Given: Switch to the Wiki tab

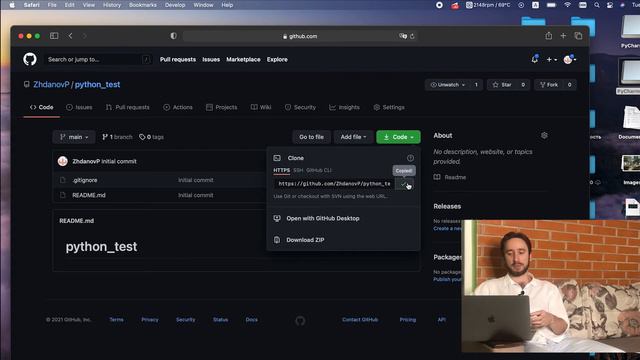Looking at the screenshot, I should coord(261,107).
